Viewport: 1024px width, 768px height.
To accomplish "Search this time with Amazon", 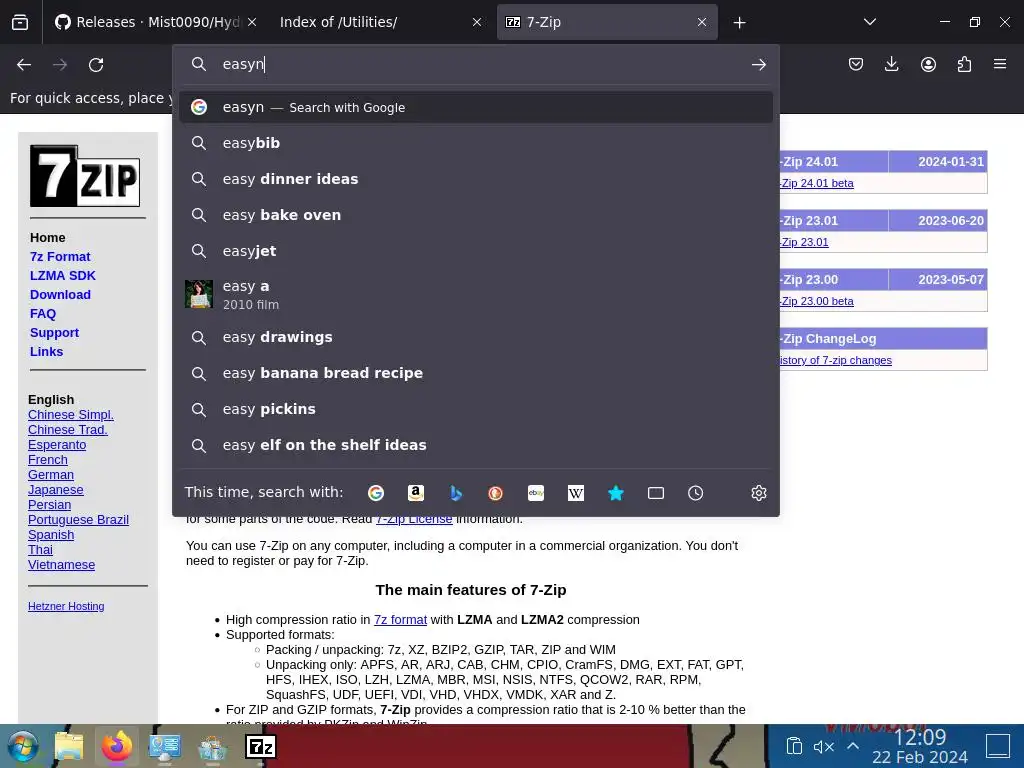I will click(x=416, y=493).
